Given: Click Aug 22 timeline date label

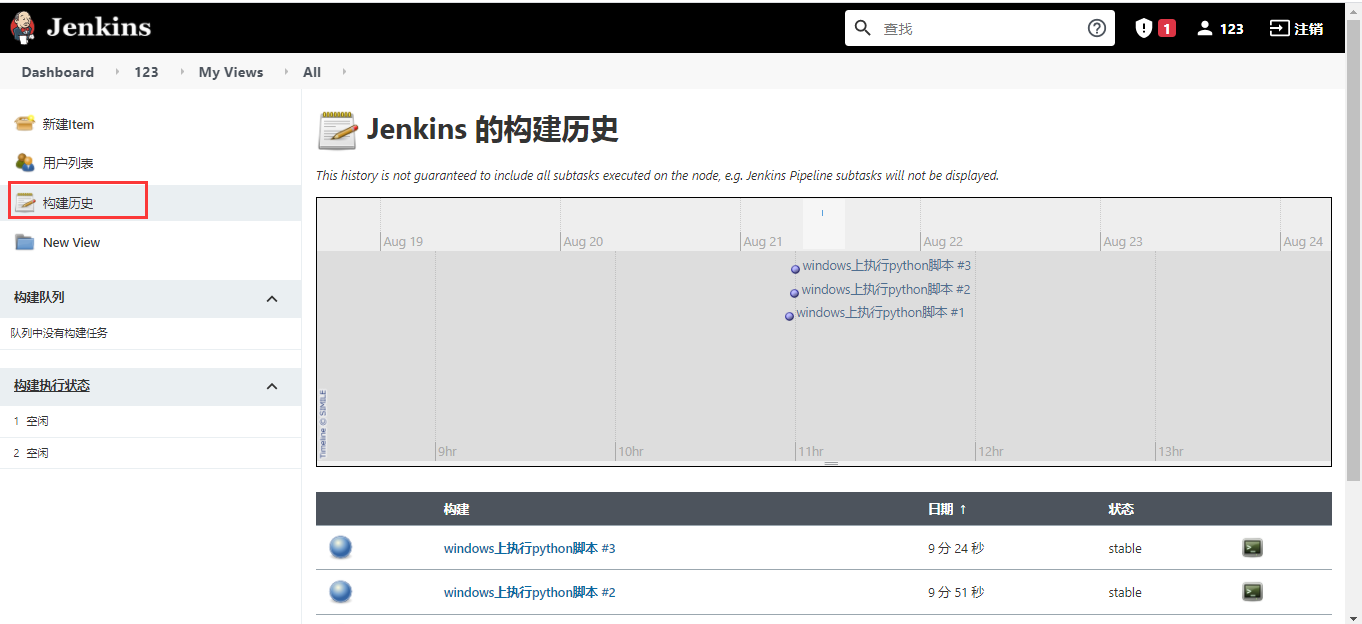Looking at the screenshot, I should tap(943, 242).
